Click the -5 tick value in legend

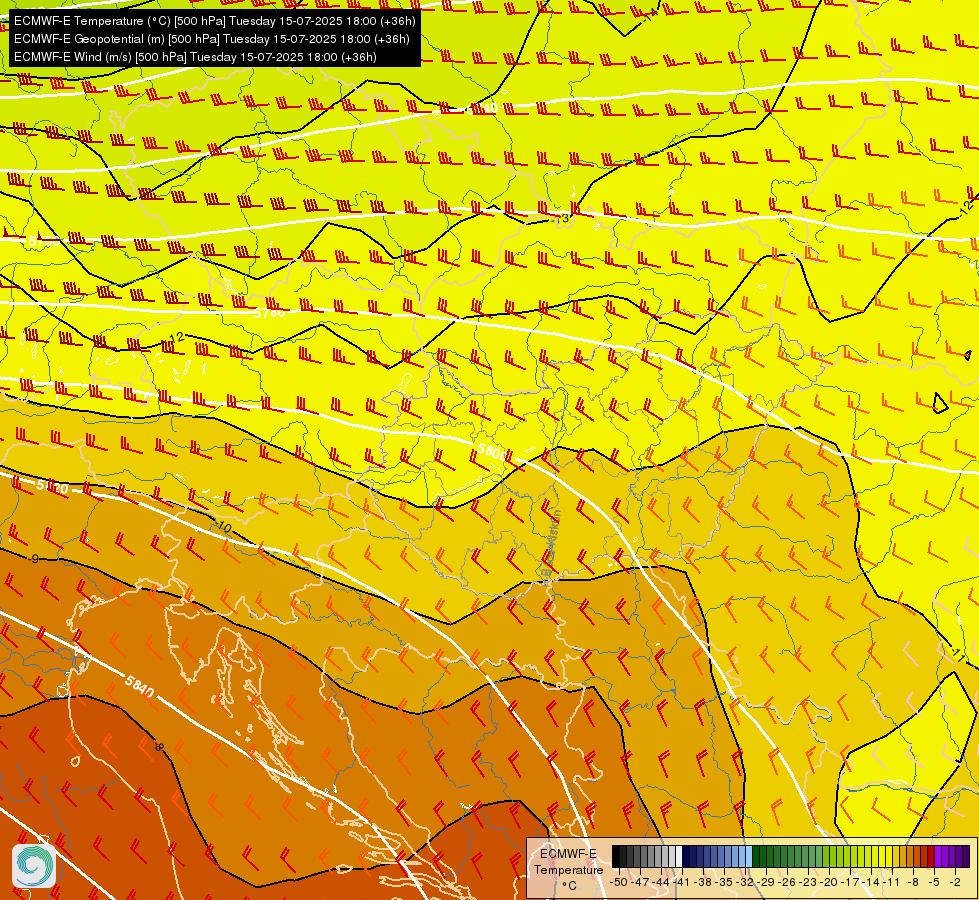933,882
